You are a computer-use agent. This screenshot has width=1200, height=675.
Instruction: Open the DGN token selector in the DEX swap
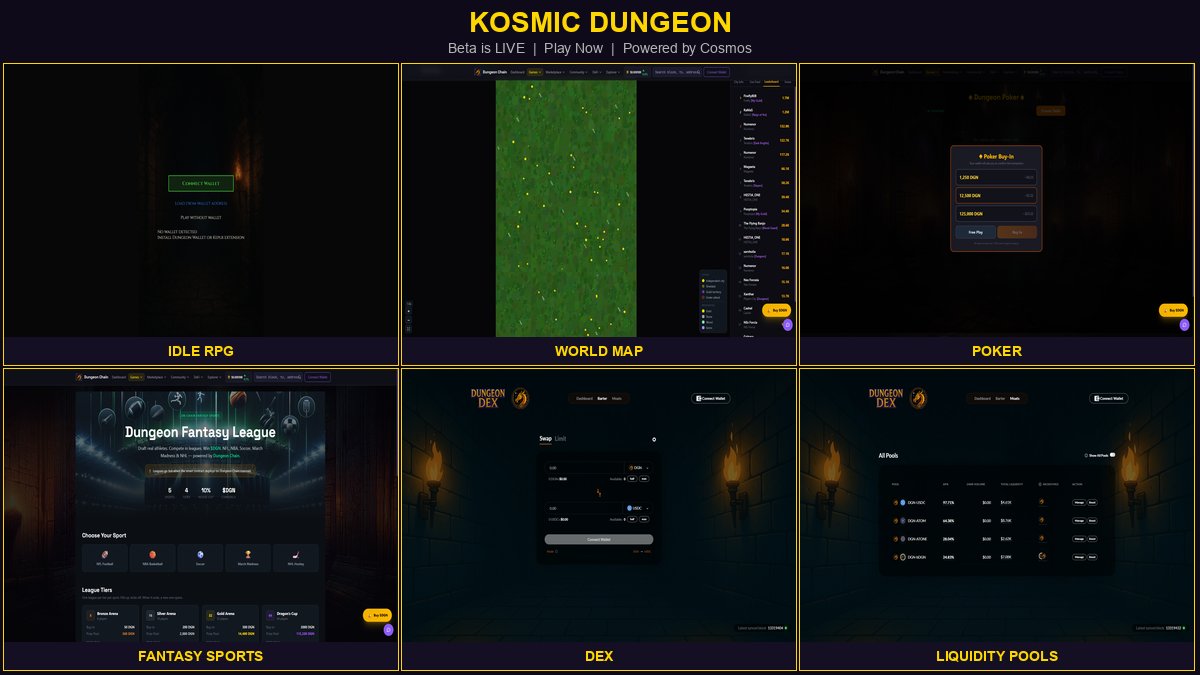[x=639, y=467]
